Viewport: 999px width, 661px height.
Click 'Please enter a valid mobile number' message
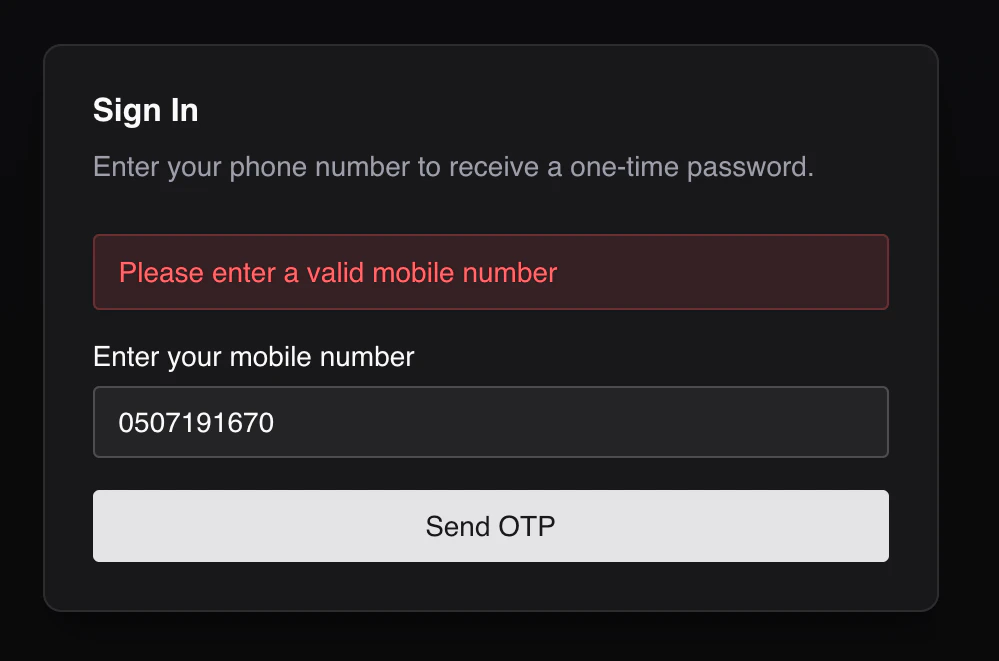coord(337,272)
